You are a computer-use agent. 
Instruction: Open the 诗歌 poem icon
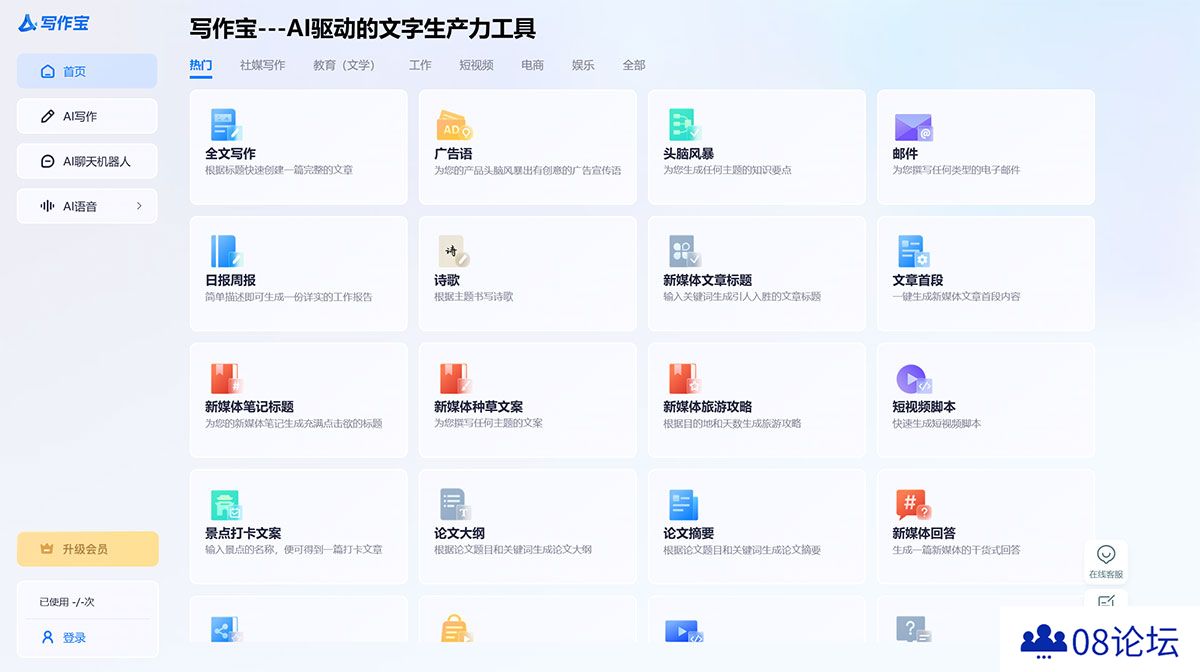pyautogui.click(x=454, y=251)
